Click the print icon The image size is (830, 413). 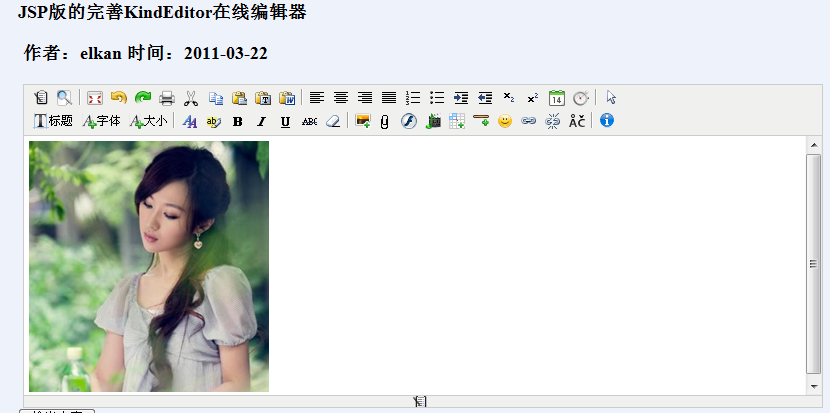[167, 98]
